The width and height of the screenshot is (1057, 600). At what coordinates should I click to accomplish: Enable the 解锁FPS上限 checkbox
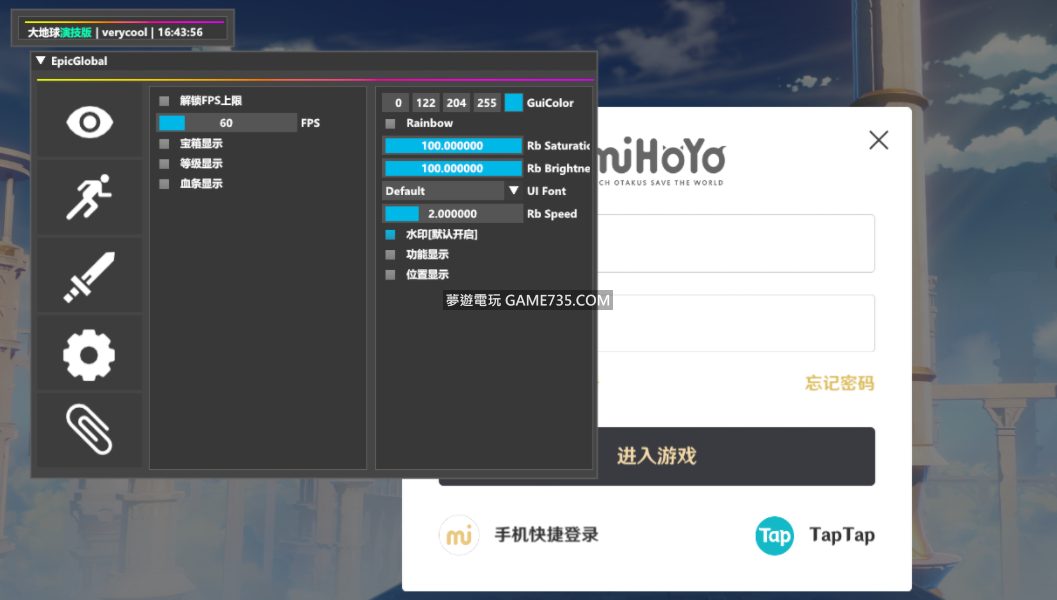click(x=164, y=101)
